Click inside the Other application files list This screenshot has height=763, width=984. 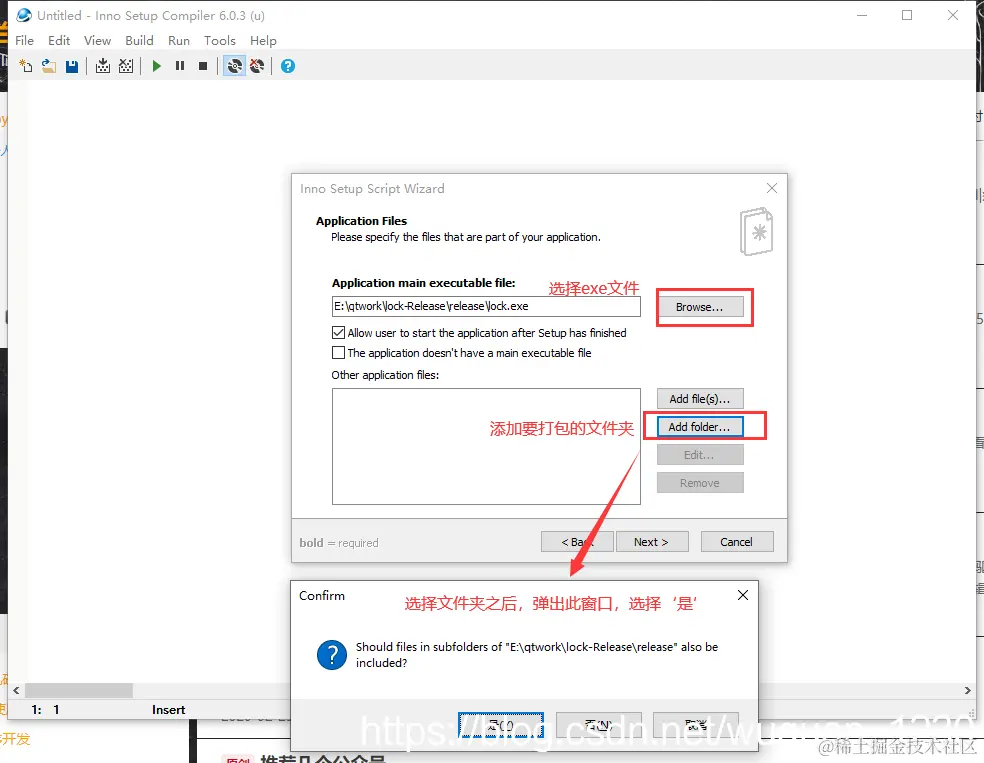[486, 446]
